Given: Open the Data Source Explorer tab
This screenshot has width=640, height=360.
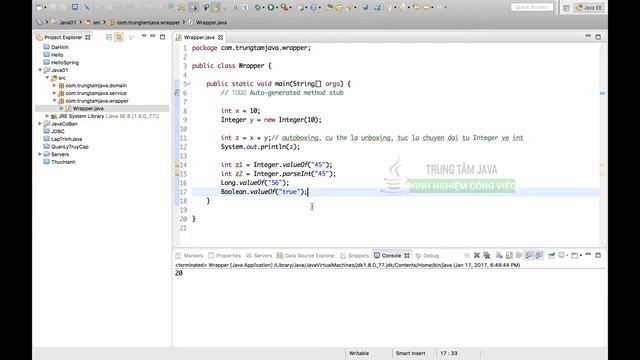Looking at the screenshot, I should [x=306, y=256].
